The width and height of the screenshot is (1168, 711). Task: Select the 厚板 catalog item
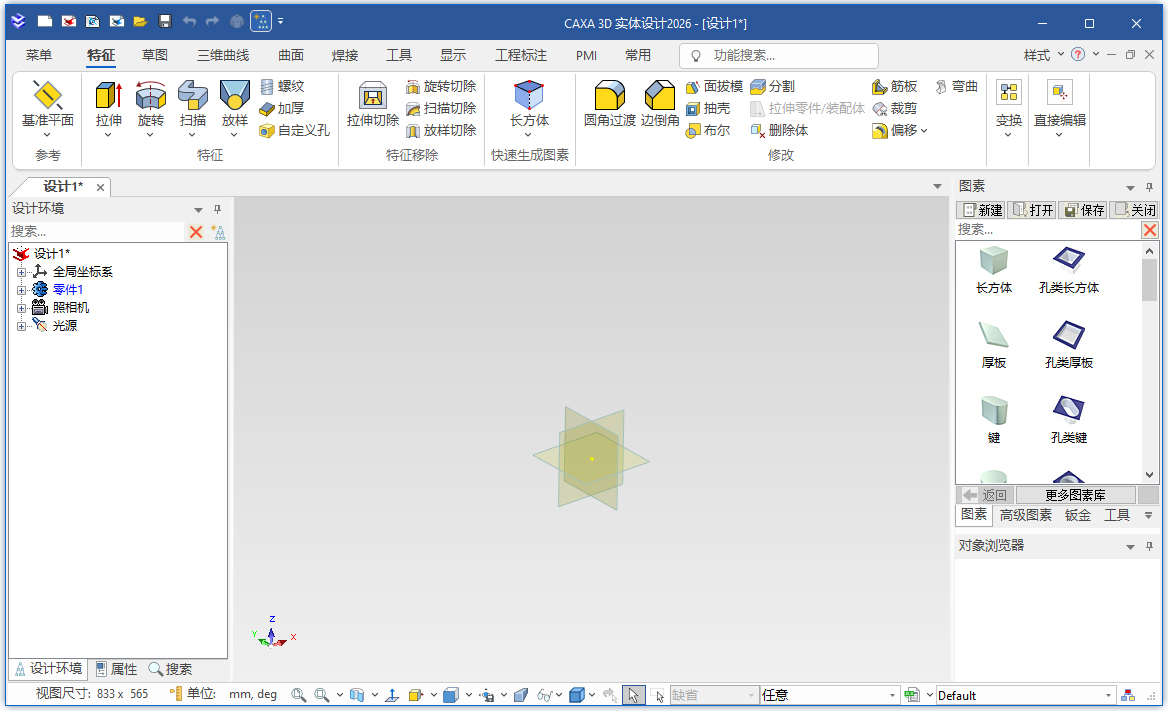click(x=994, y=344)
